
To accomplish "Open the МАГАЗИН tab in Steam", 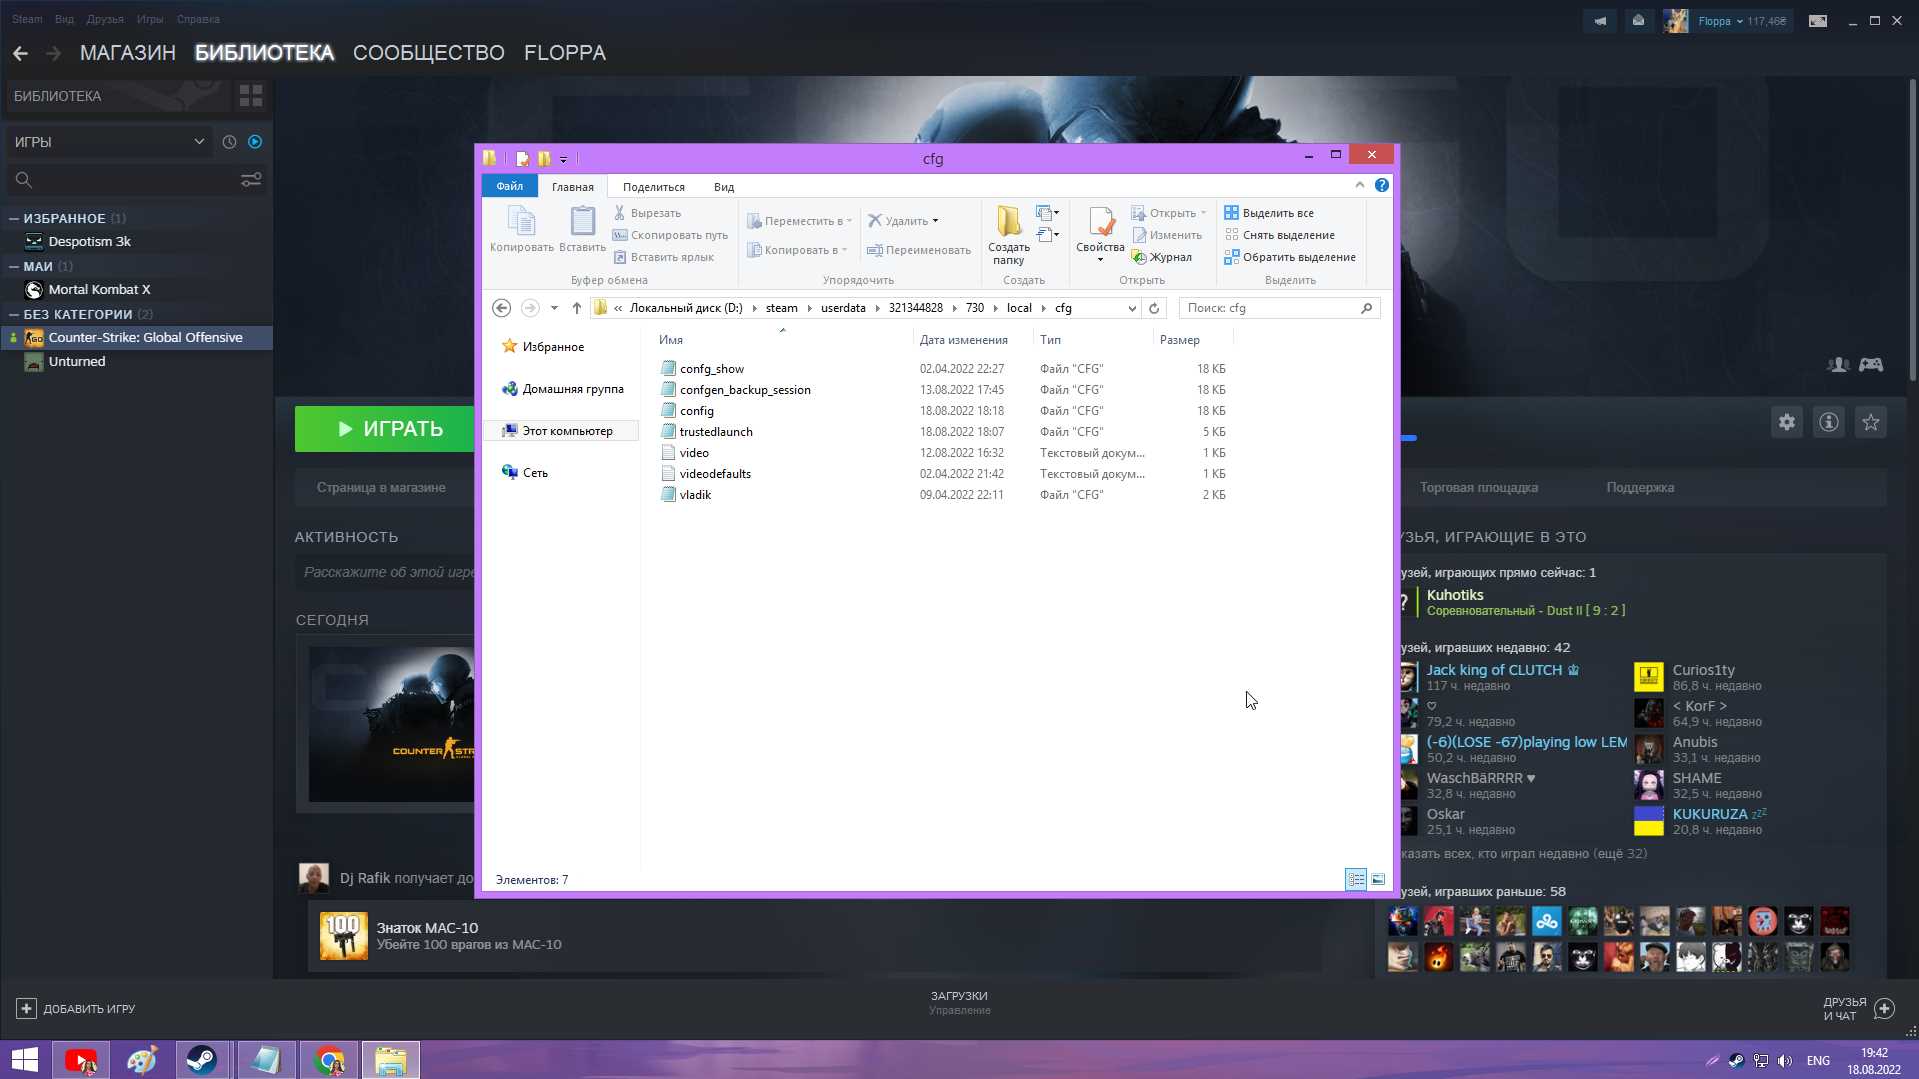I will pyautogui.click(x=128, y=53).
